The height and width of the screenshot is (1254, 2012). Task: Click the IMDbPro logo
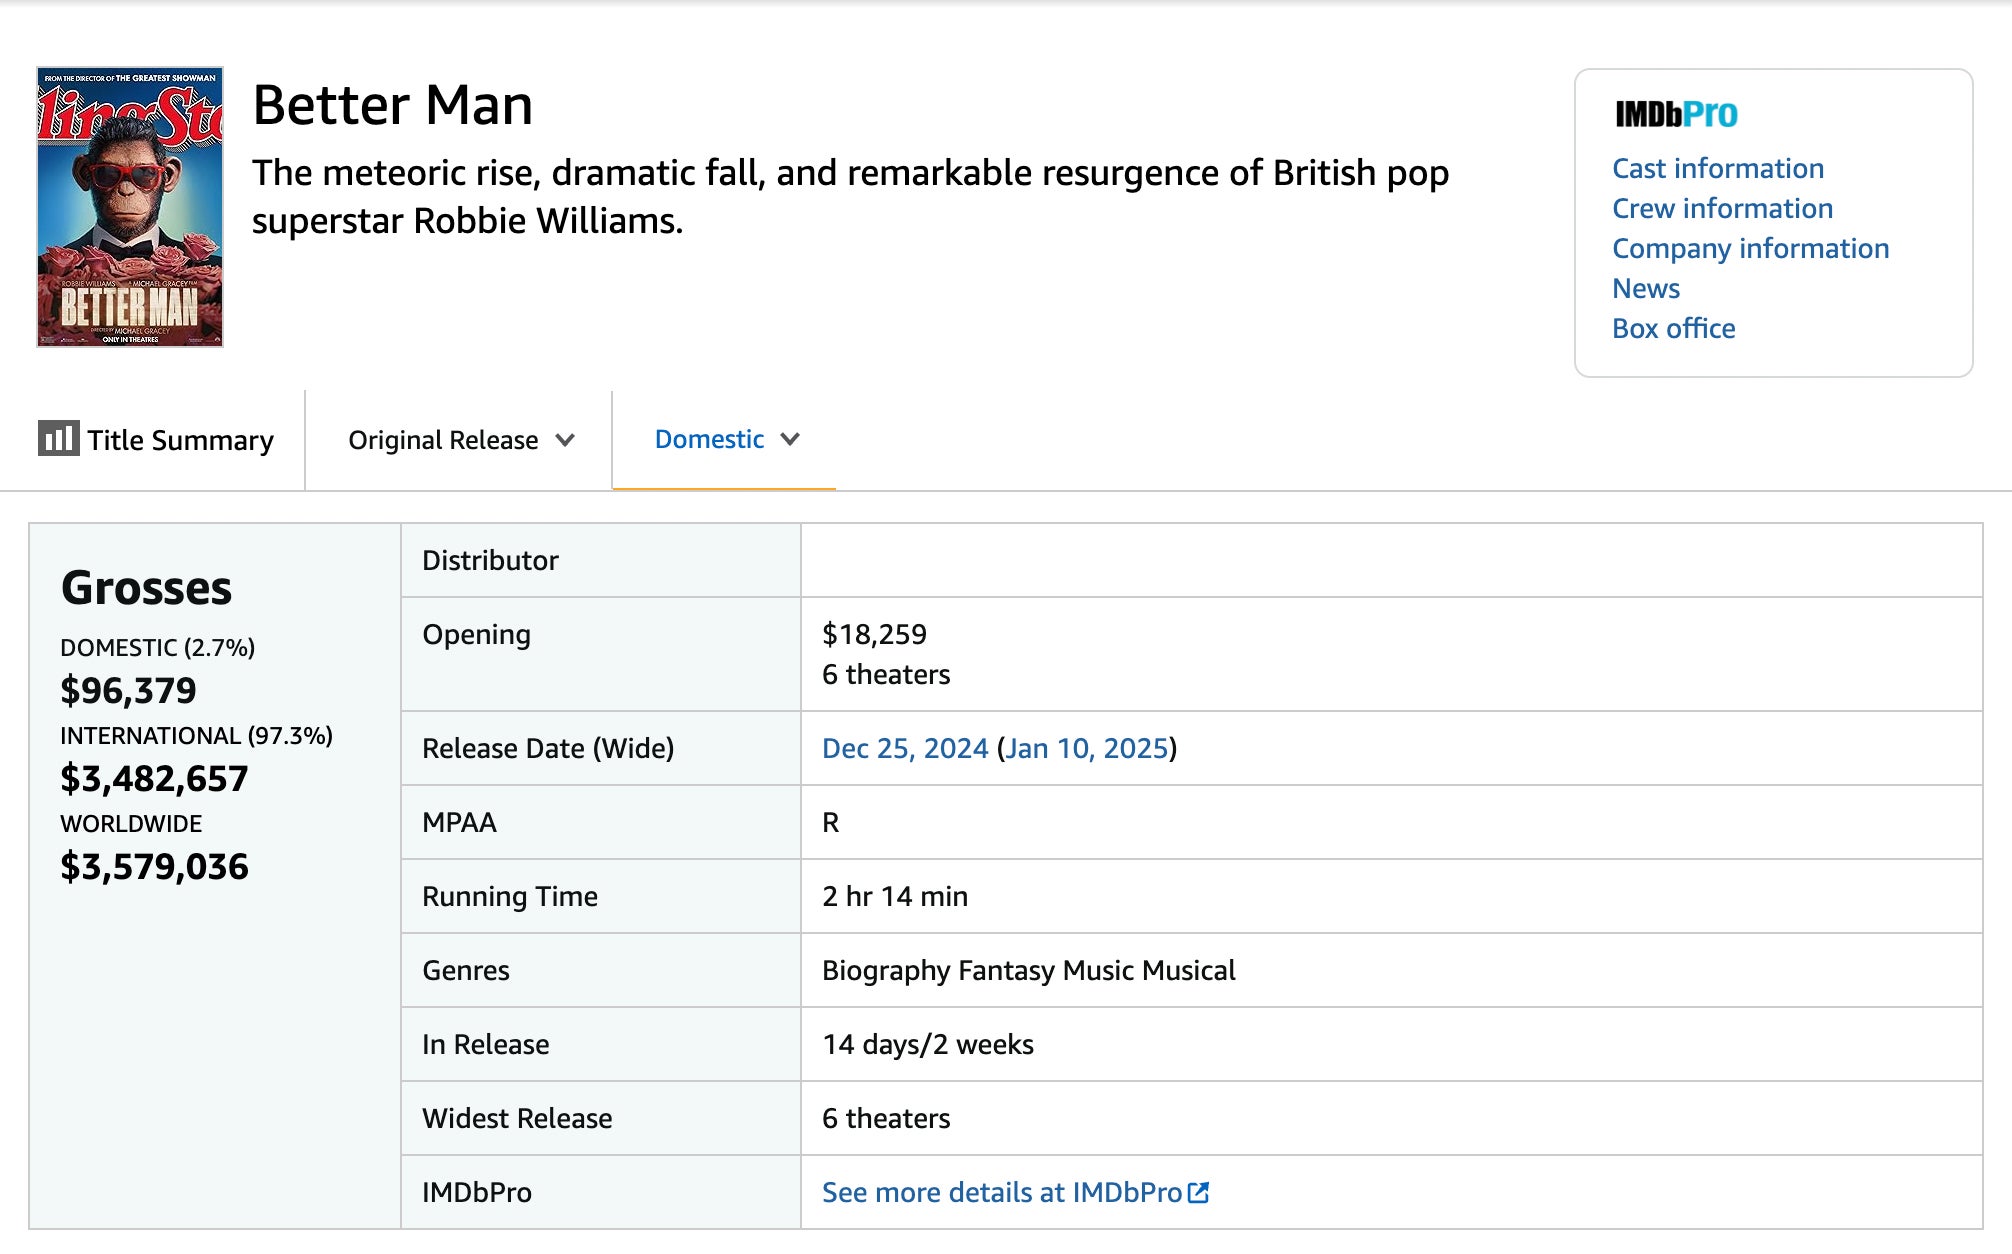(x=1676, y=115)
